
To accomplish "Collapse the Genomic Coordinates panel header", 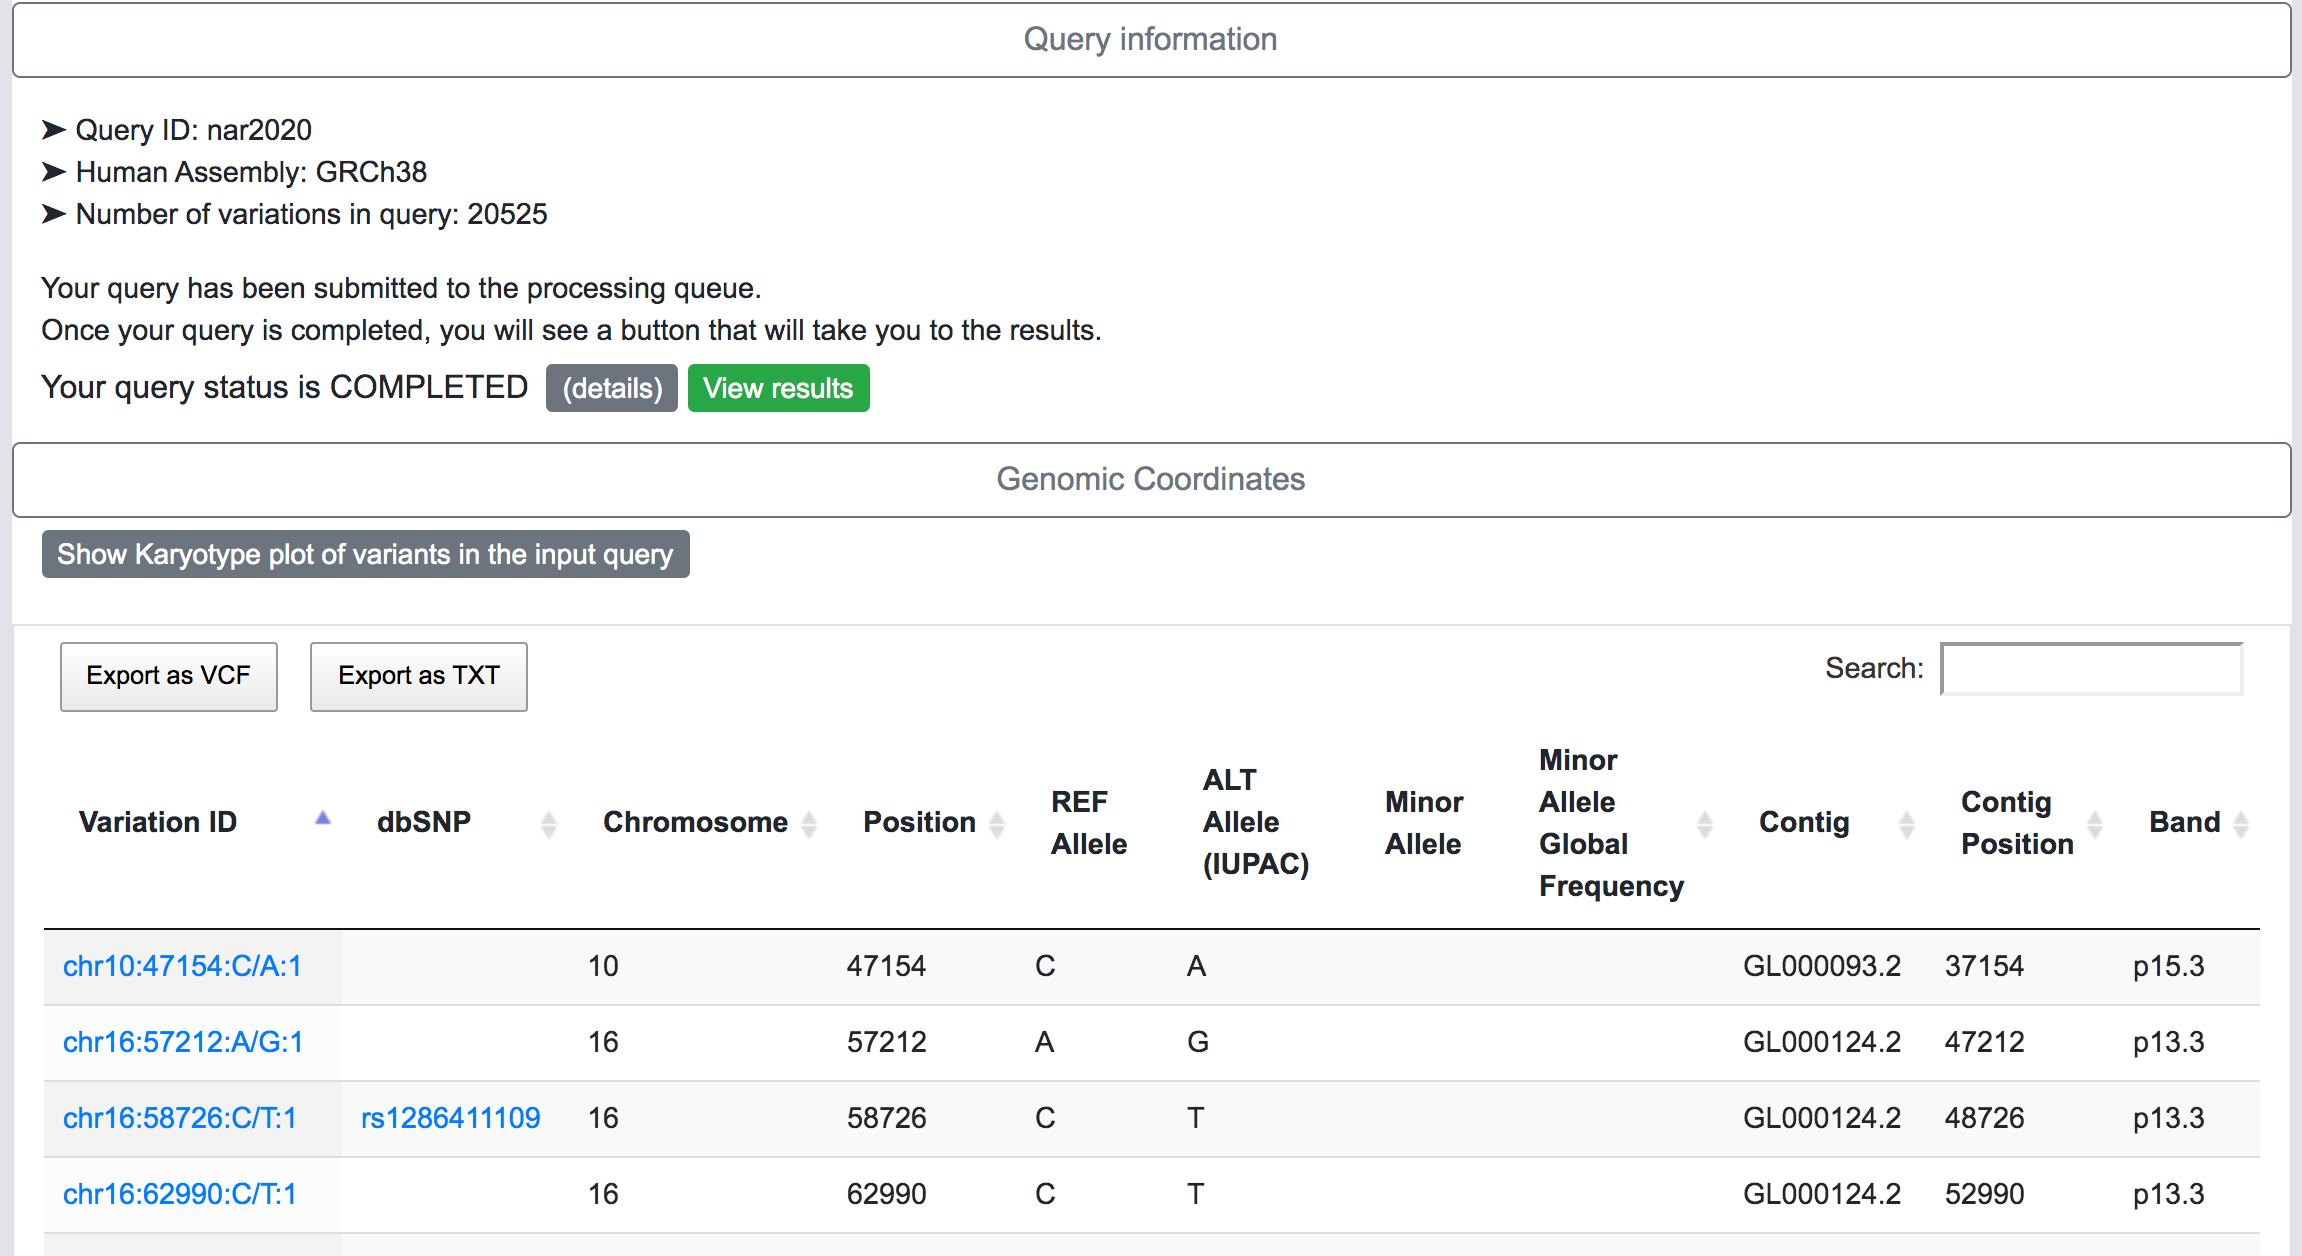I will (x=1151, y=479).
